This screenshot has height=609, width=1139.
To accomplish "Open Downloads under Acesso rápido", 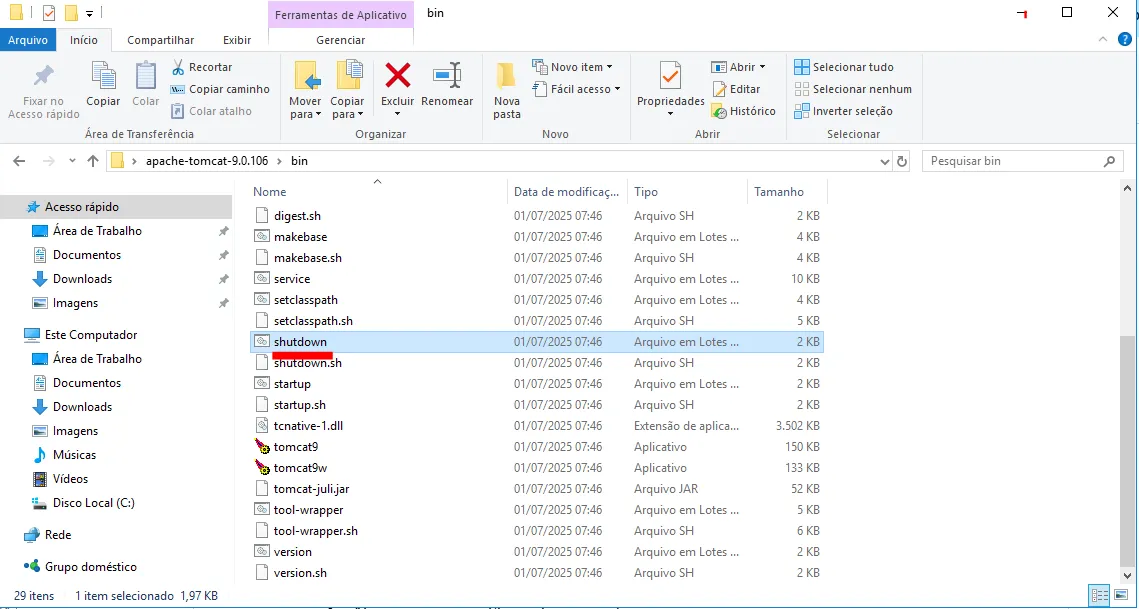I will pos(82,279).
